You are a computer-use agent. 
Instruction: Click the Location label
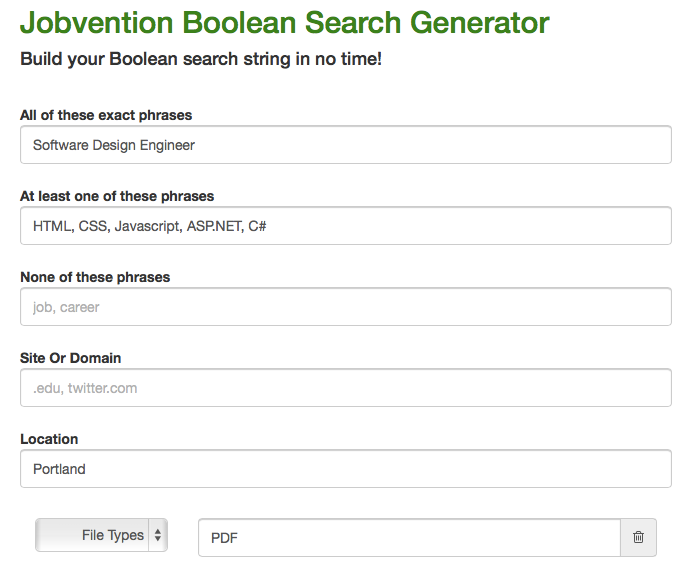pyautogui.click(x=49, y=439)
